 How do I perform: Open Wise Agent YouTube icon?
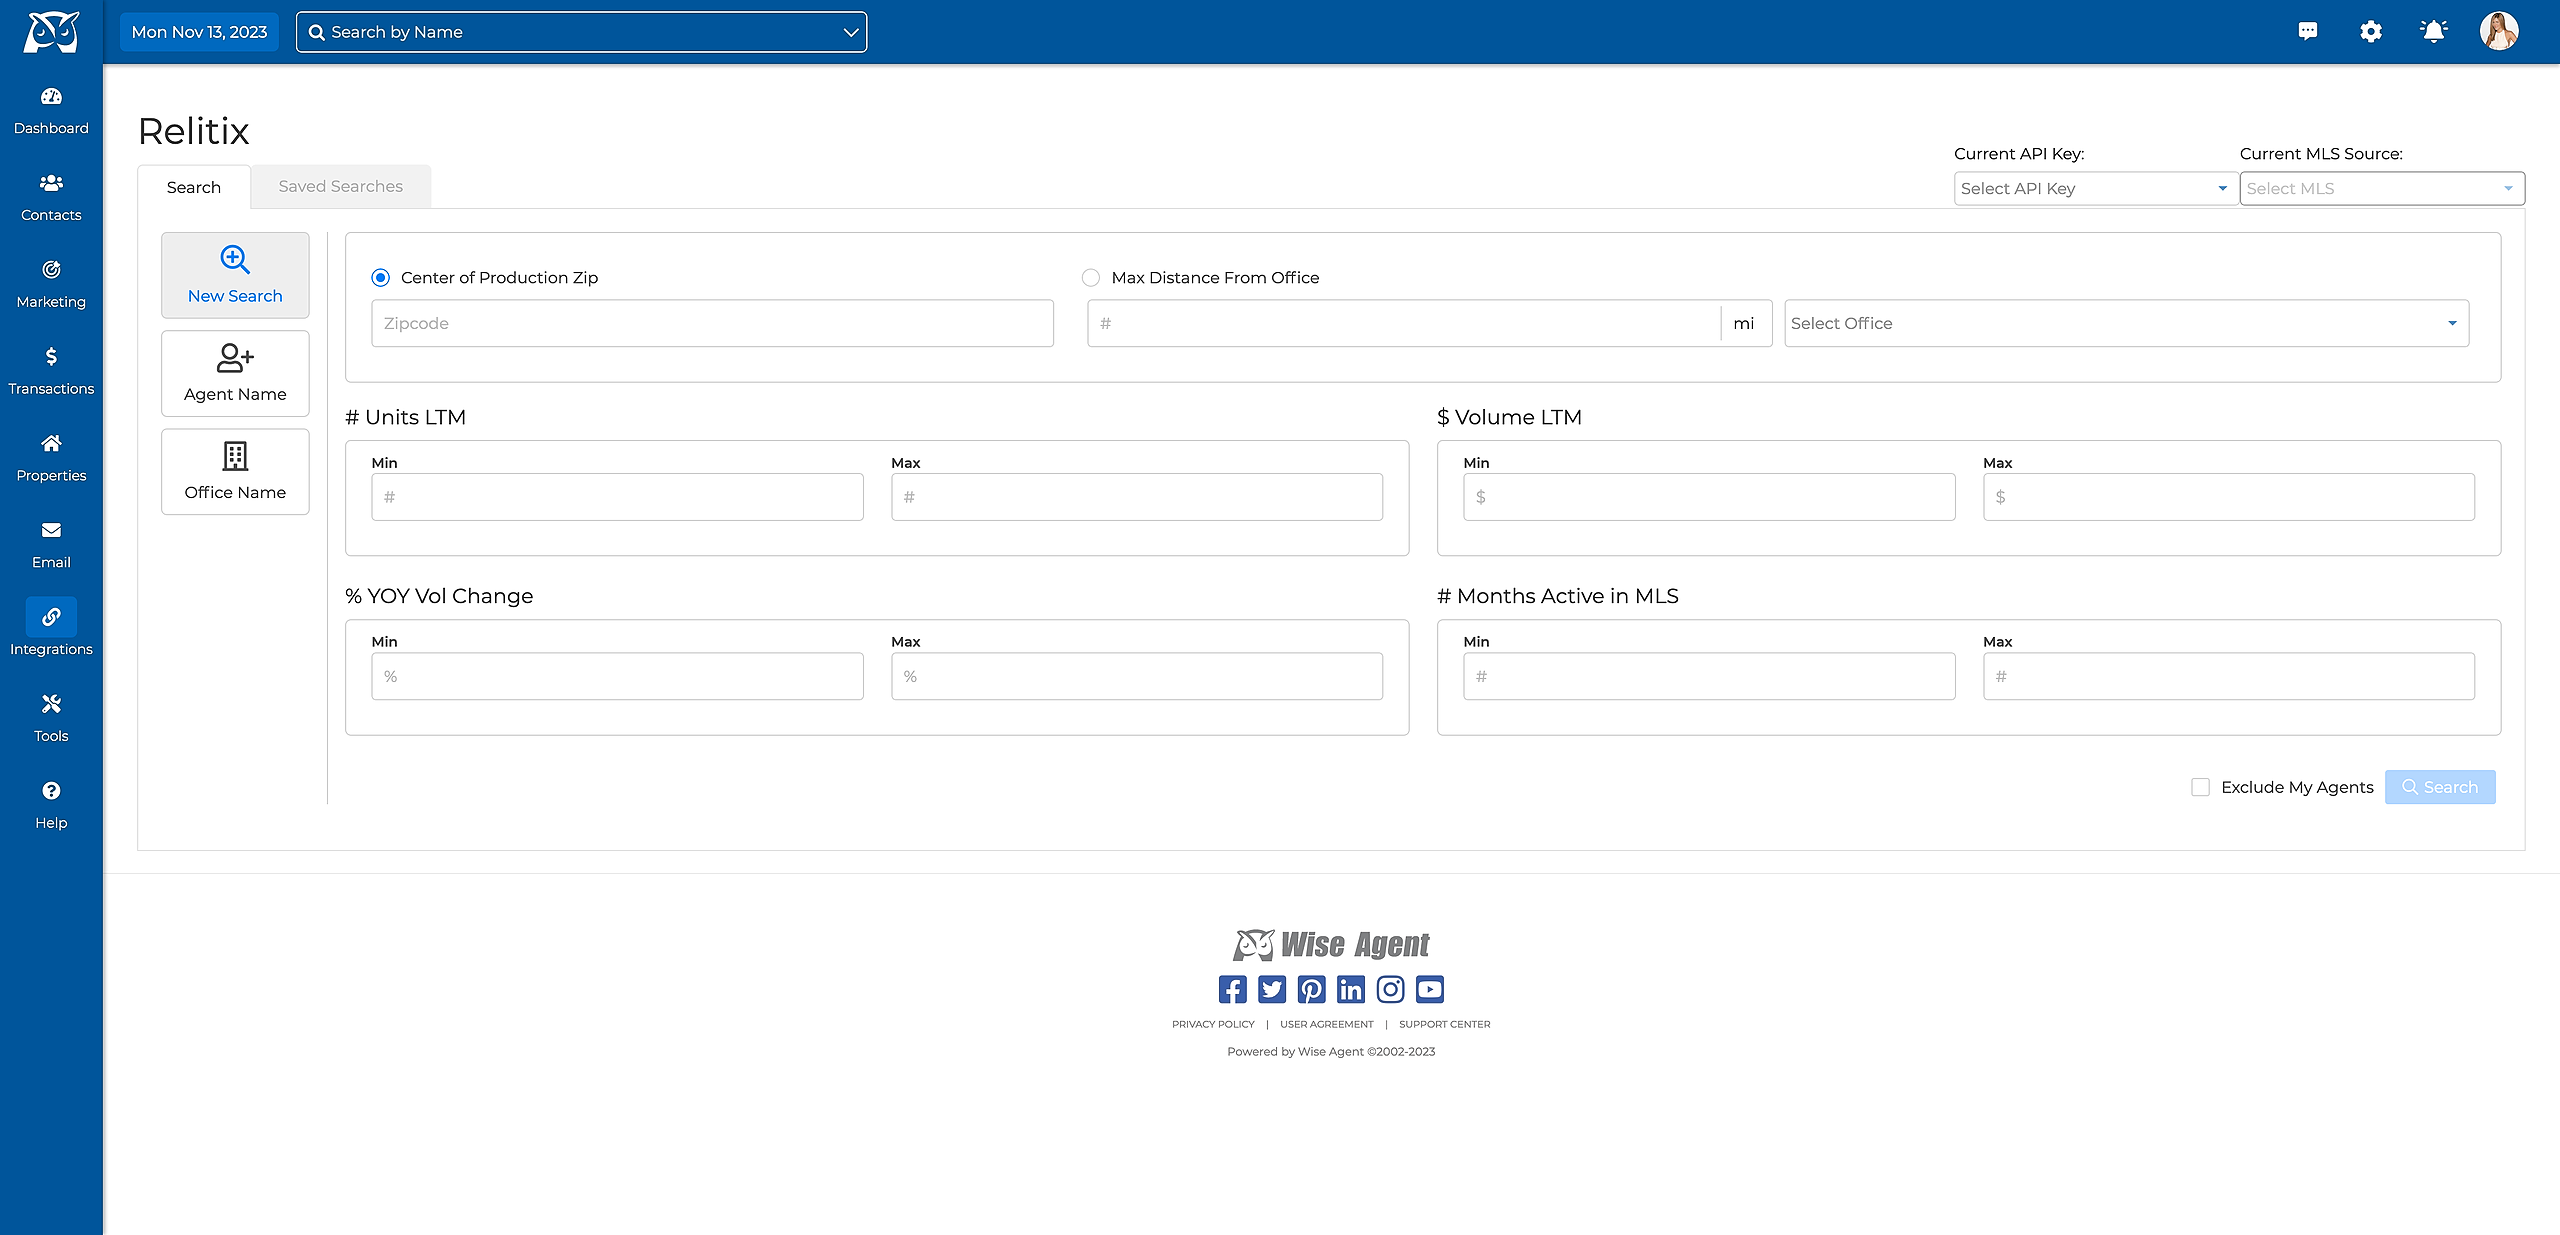(1430, 989)
